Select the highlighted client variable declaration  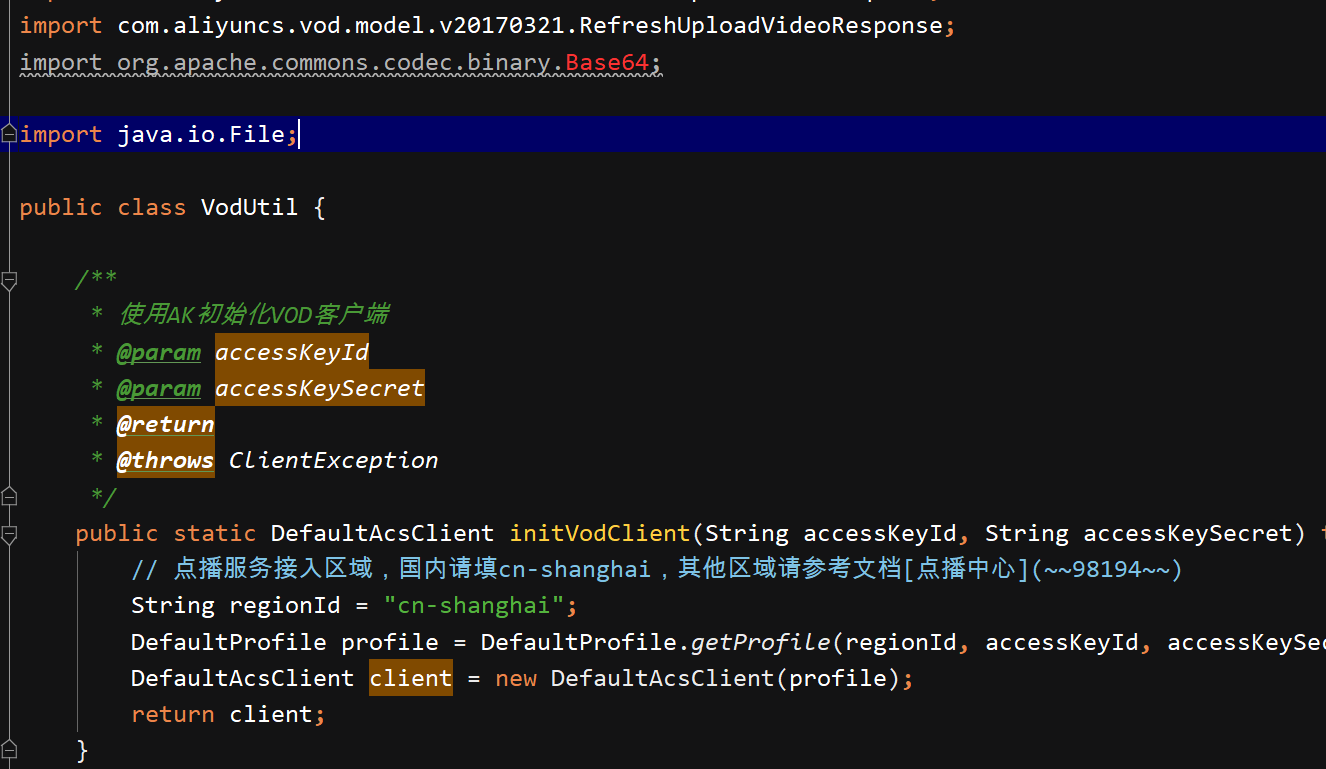[410, 678]
